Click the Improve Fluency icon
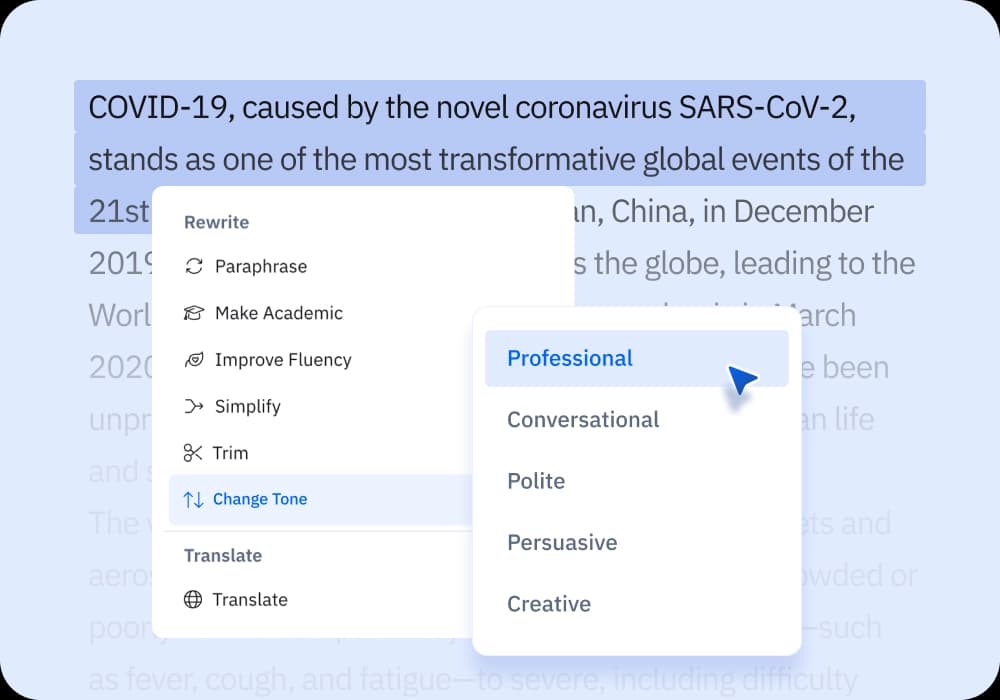1000x700 pixels. point(193,360)
